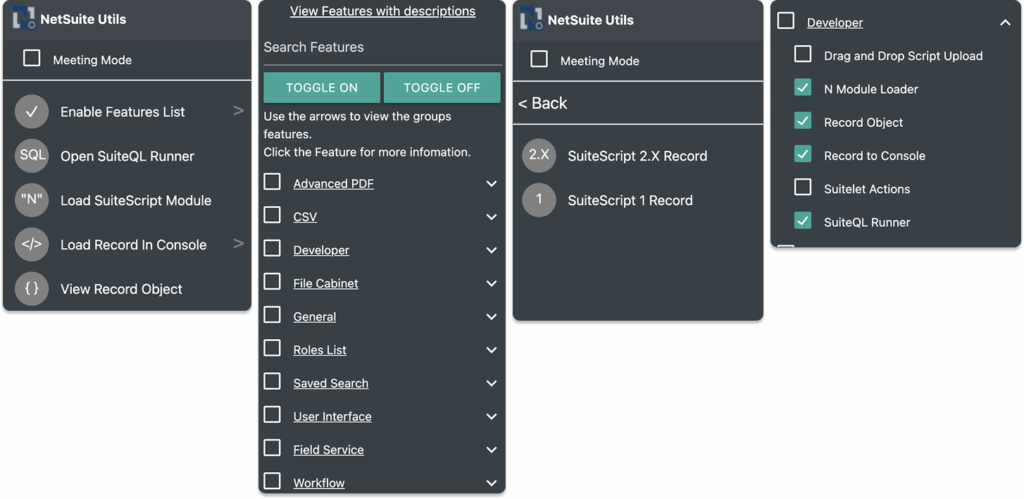
Task: Uncheck the Record to Console checkbox
Action: (803, 155)
